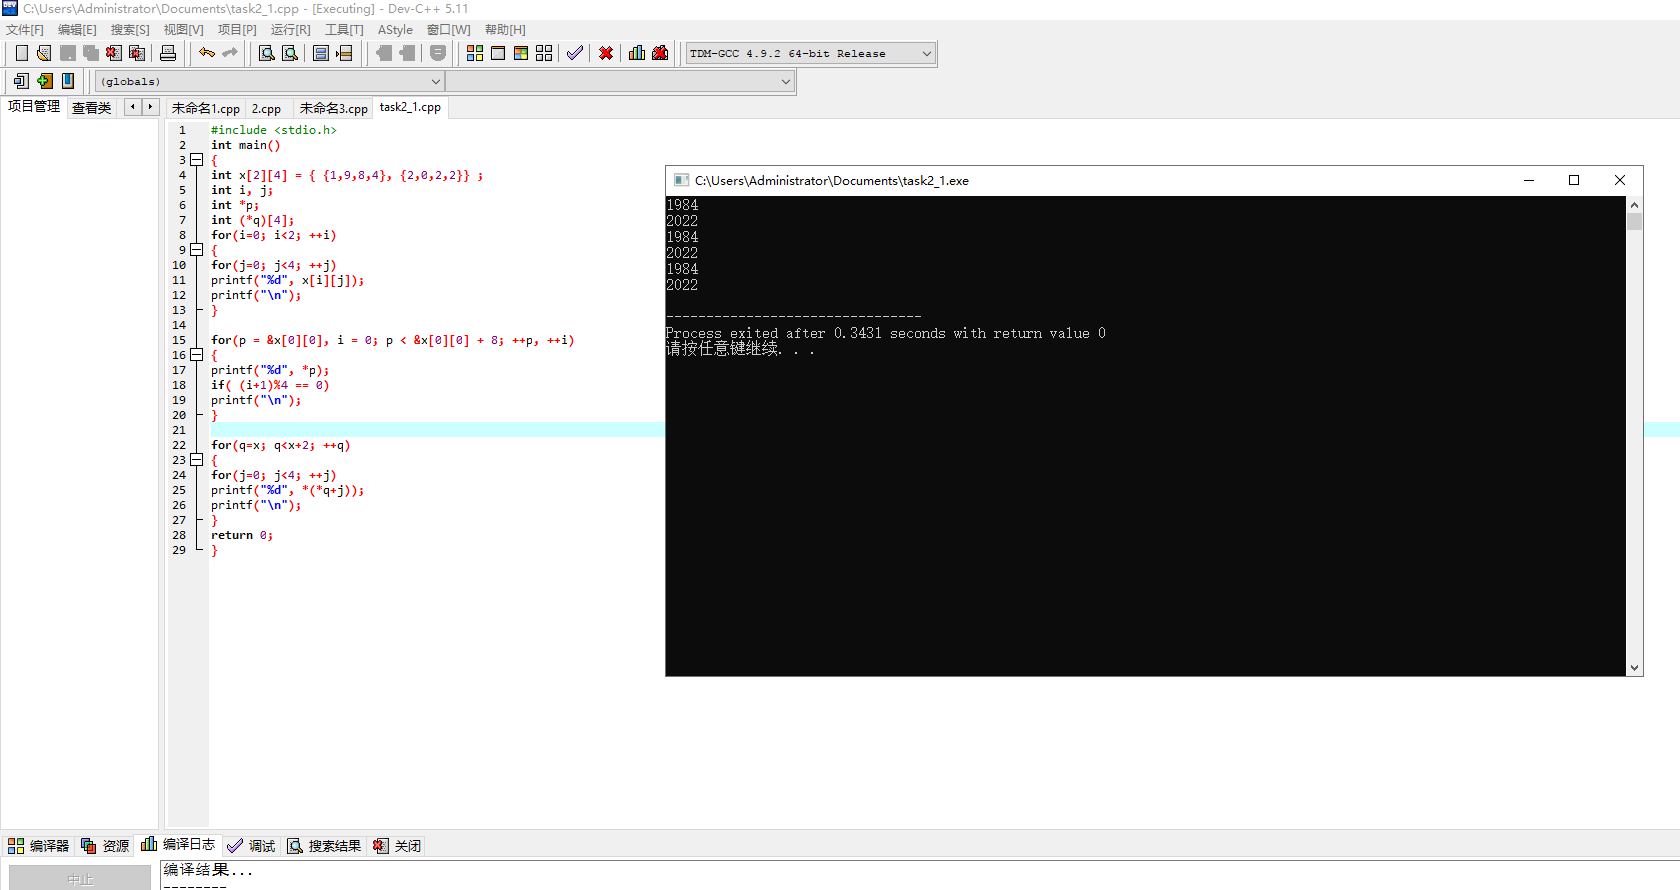Image resolution: width=1680 pixels, height=890 pixels.
Task: Open the 编译器 bottom panel tab
Action: (x=39, y=846)
